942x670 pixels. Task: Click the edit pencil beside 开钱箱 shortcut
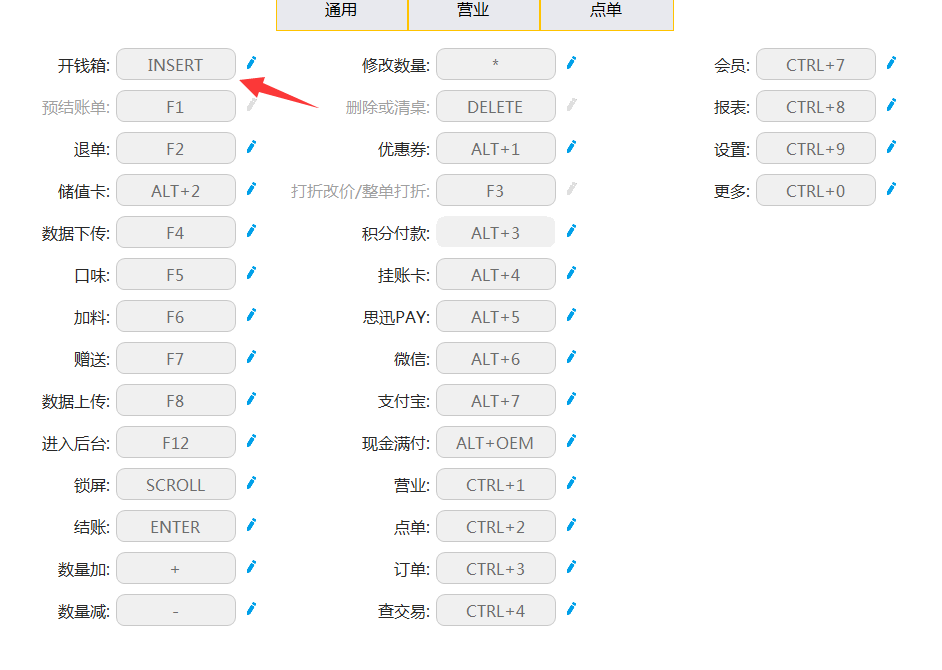tap(251, 63)
